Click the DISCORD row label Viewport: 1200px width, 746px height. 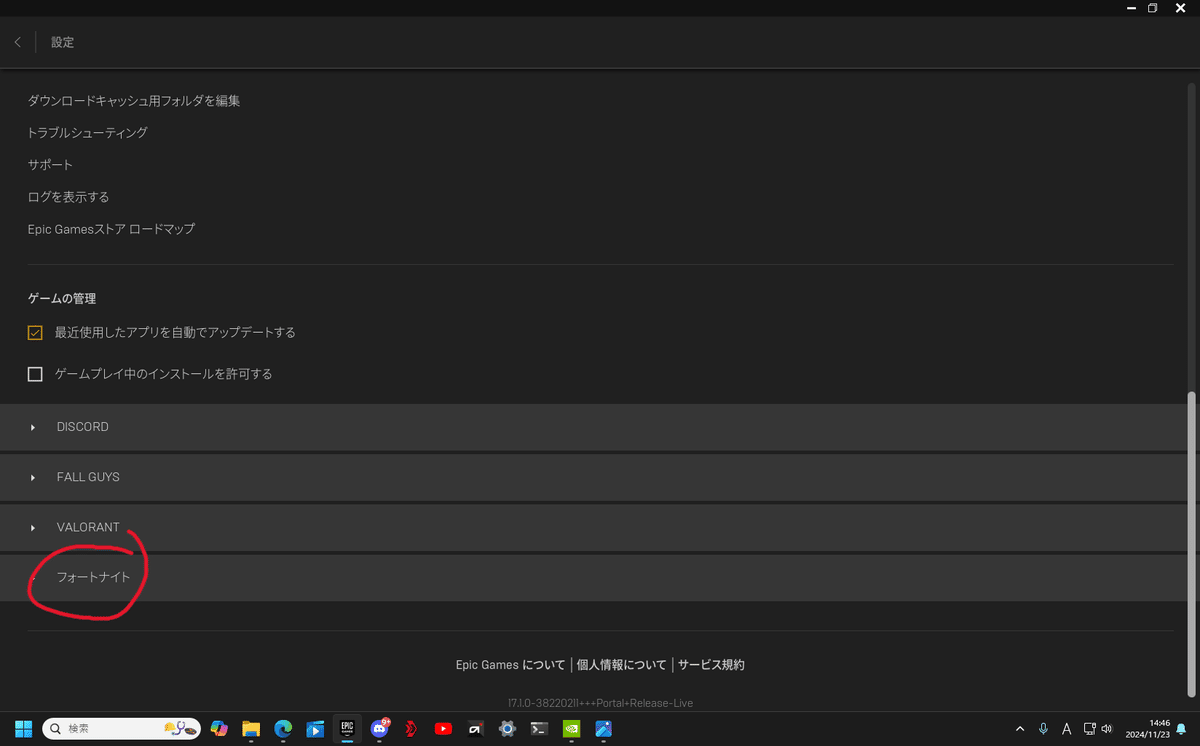point(83,427)
